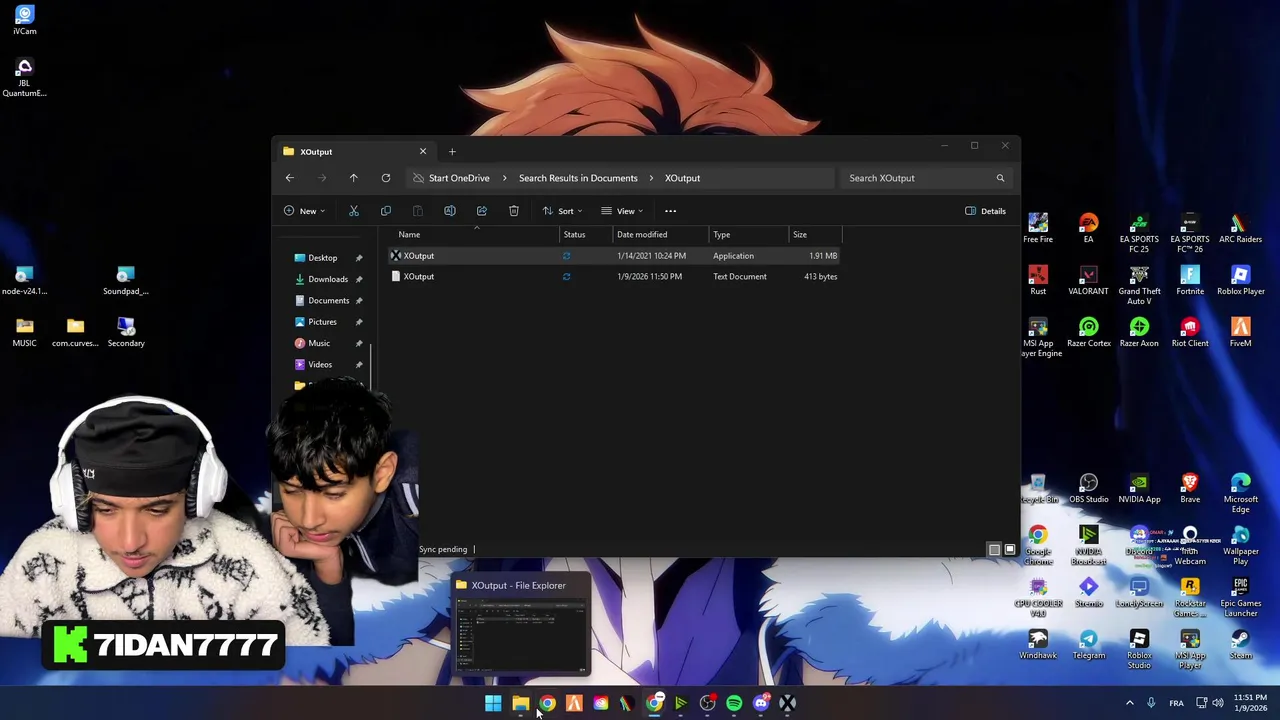Open the See more ellipsis menu
Screen dimensions: 1280x720
pos(670,211)
